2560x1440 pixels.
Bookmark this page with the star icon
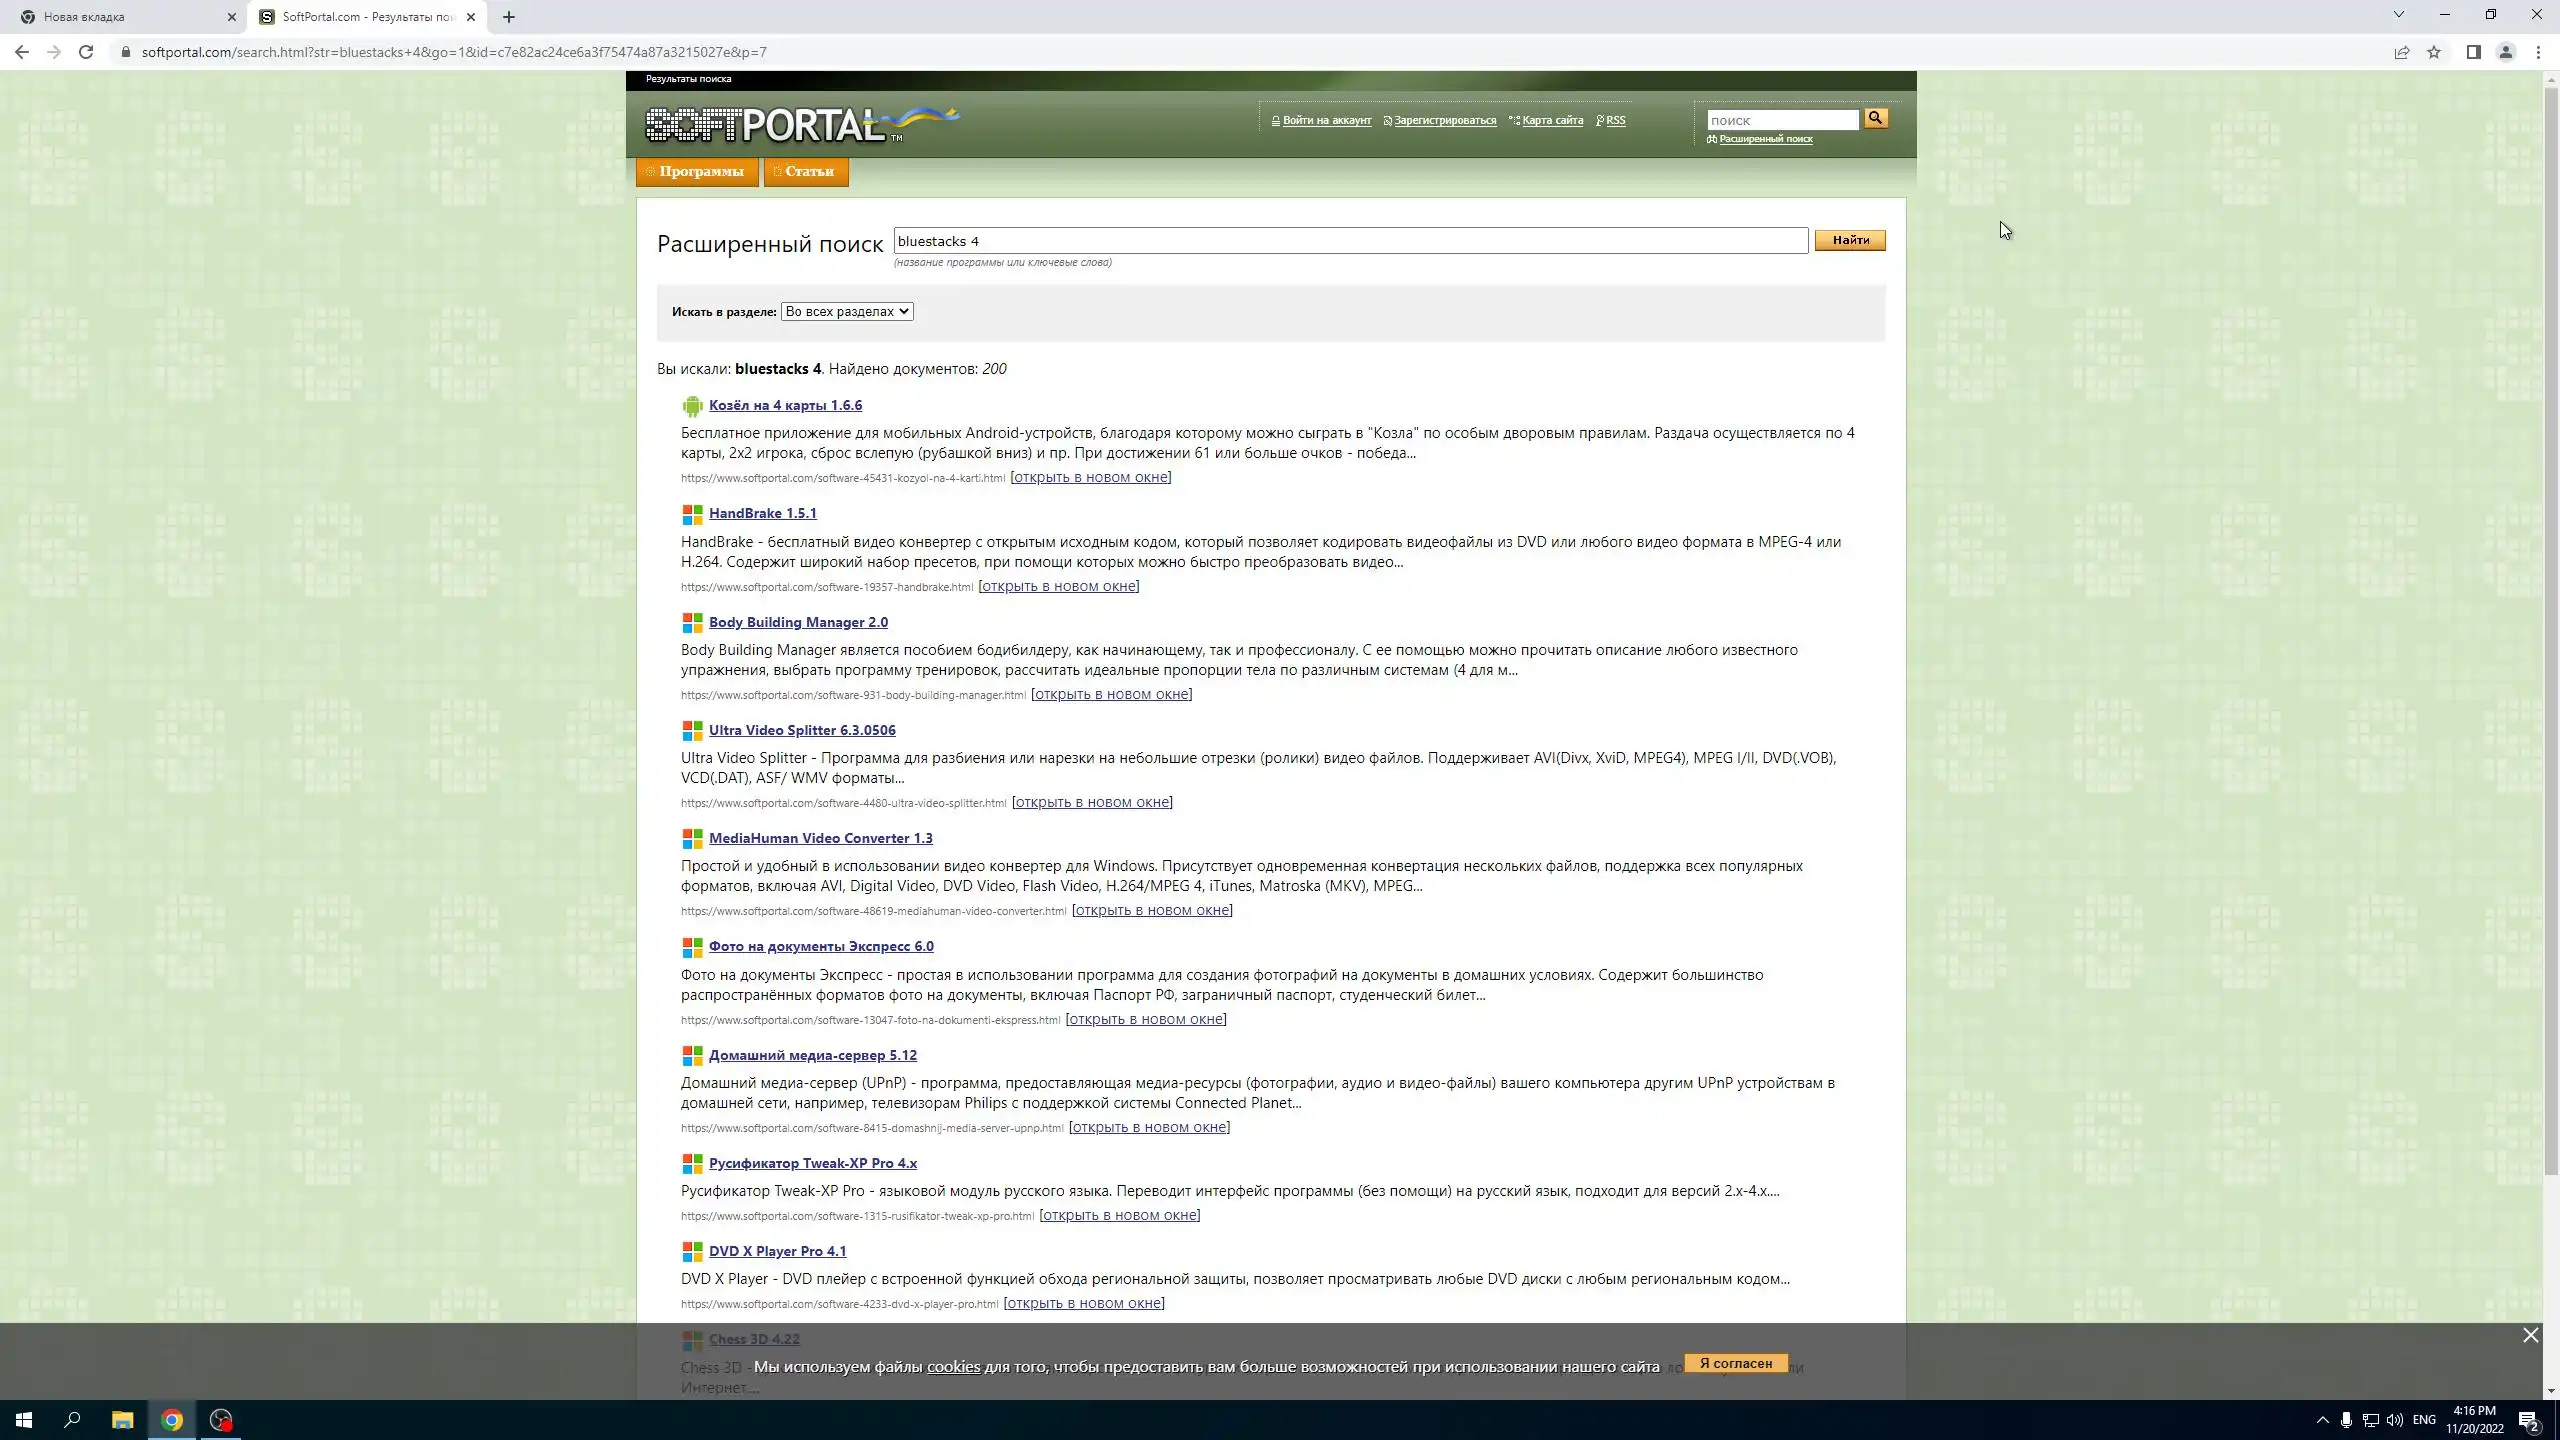pyautogui.click(x=2434, y=52)
